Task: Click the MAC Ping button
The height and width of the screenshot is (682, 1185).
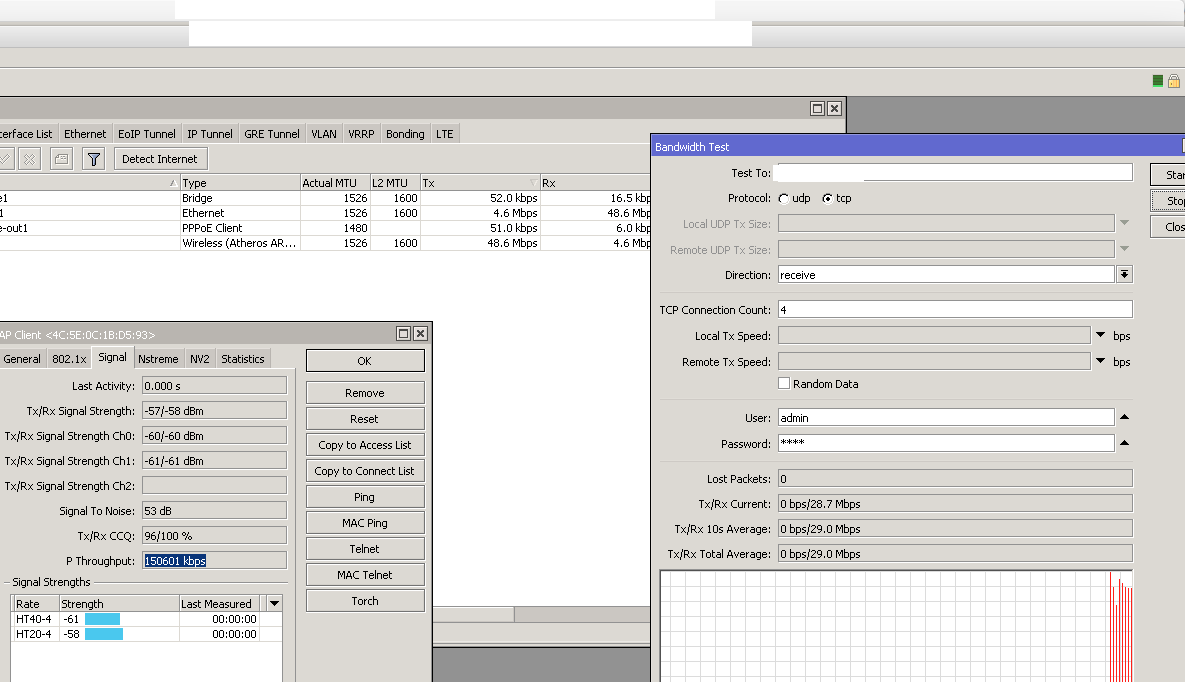Action: (365, 523)
